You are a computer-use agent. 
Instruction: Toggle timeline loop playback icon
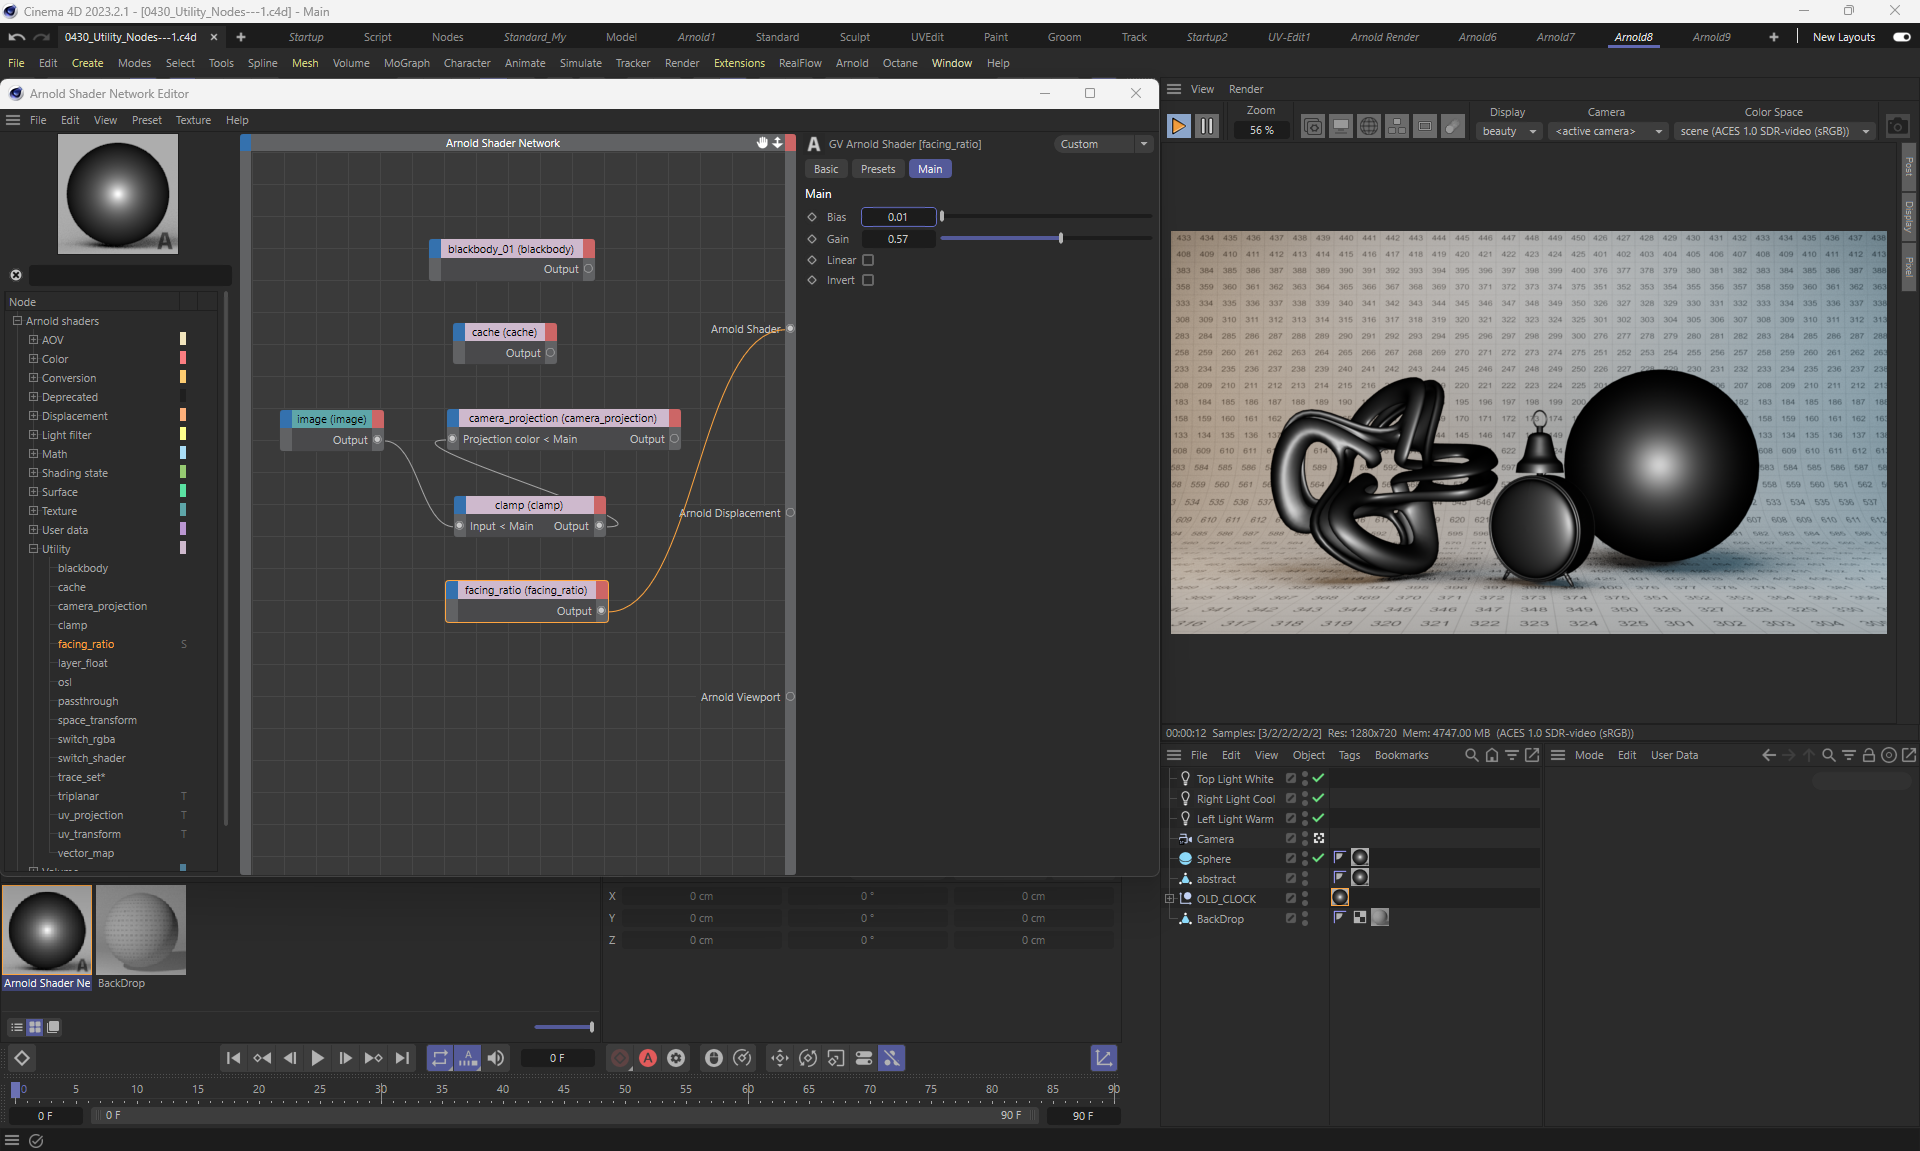tap(440, 1058)
